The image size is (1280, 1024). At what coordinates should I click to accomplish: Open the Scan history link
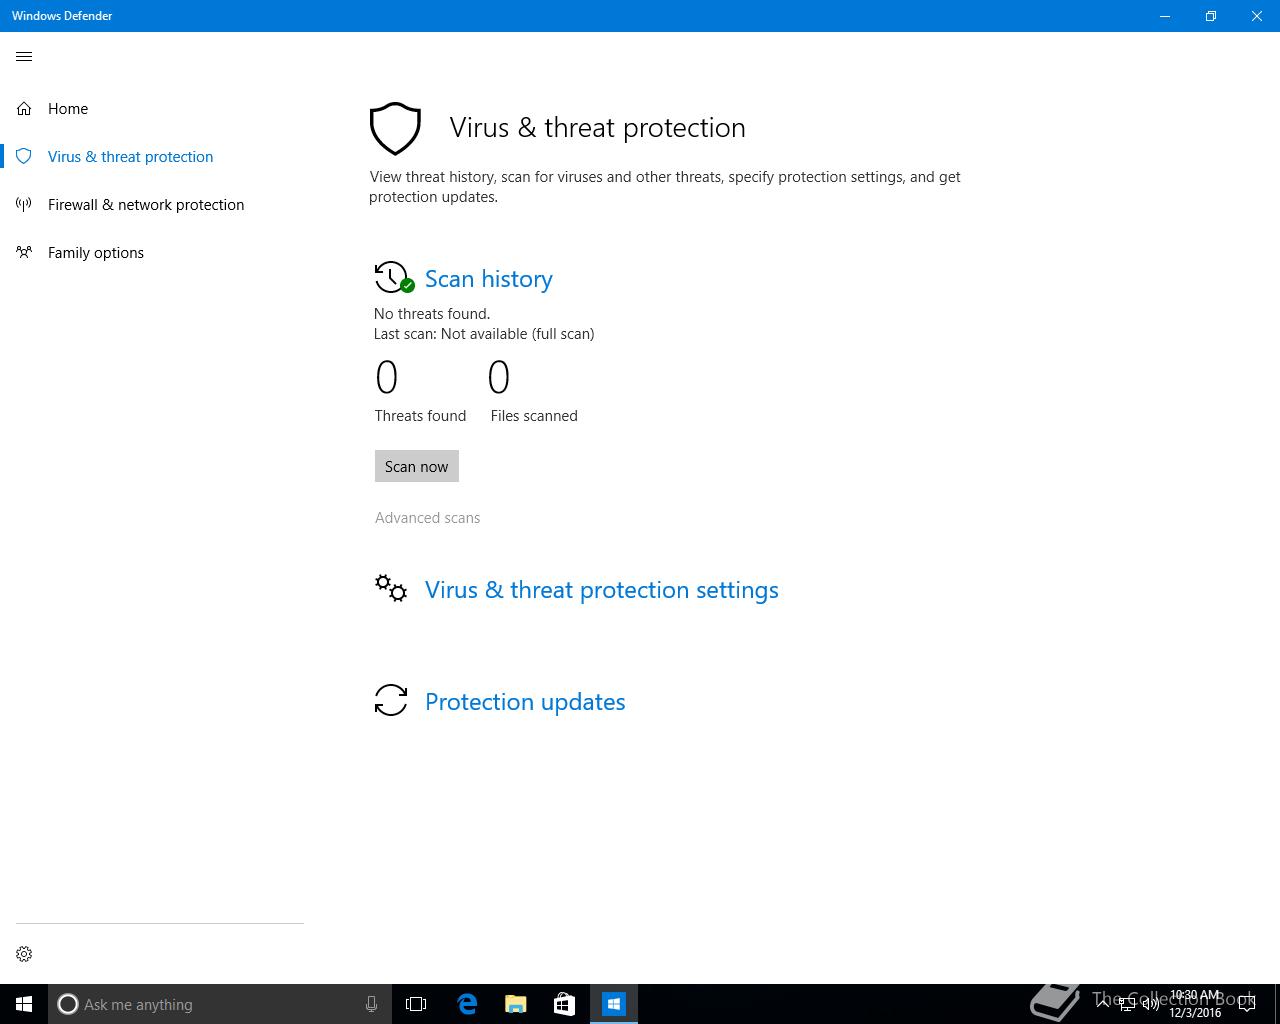pos(488,278)
